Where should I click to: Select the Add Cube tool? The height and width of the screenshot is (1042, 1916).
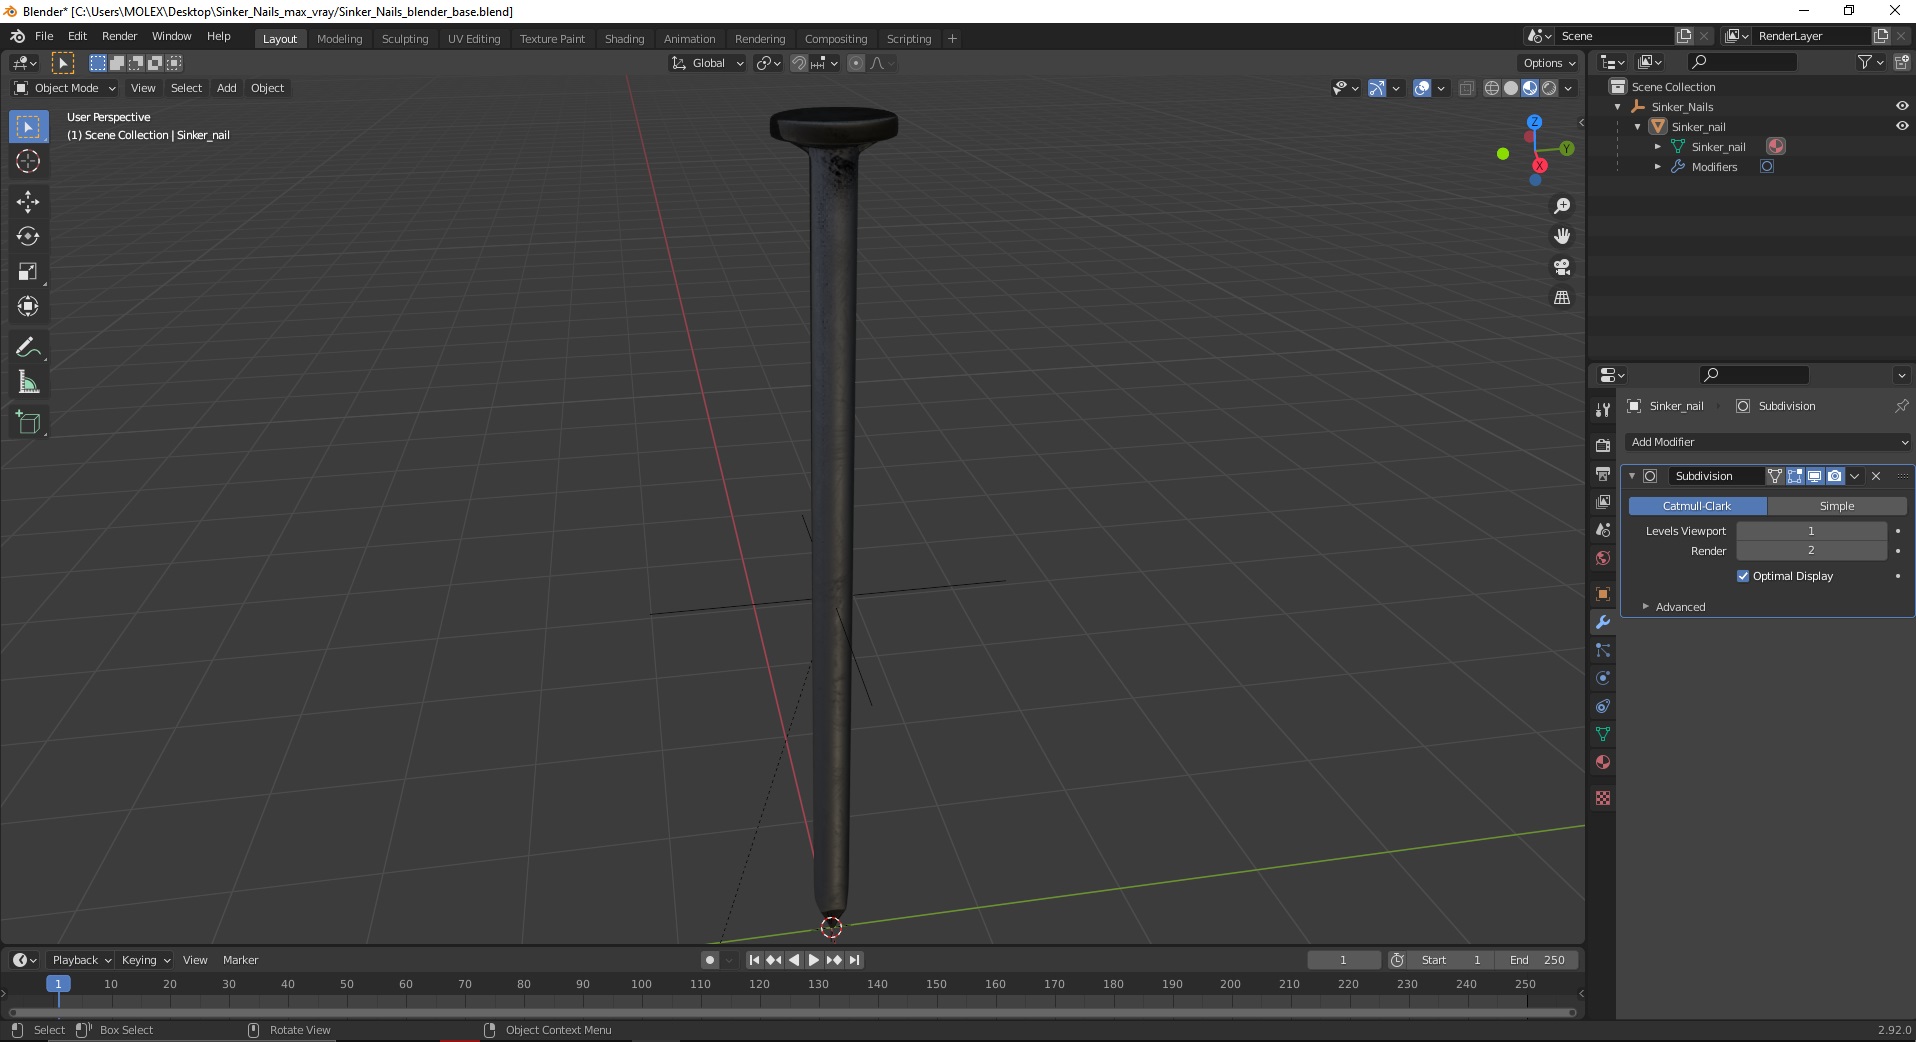(28, 423)
